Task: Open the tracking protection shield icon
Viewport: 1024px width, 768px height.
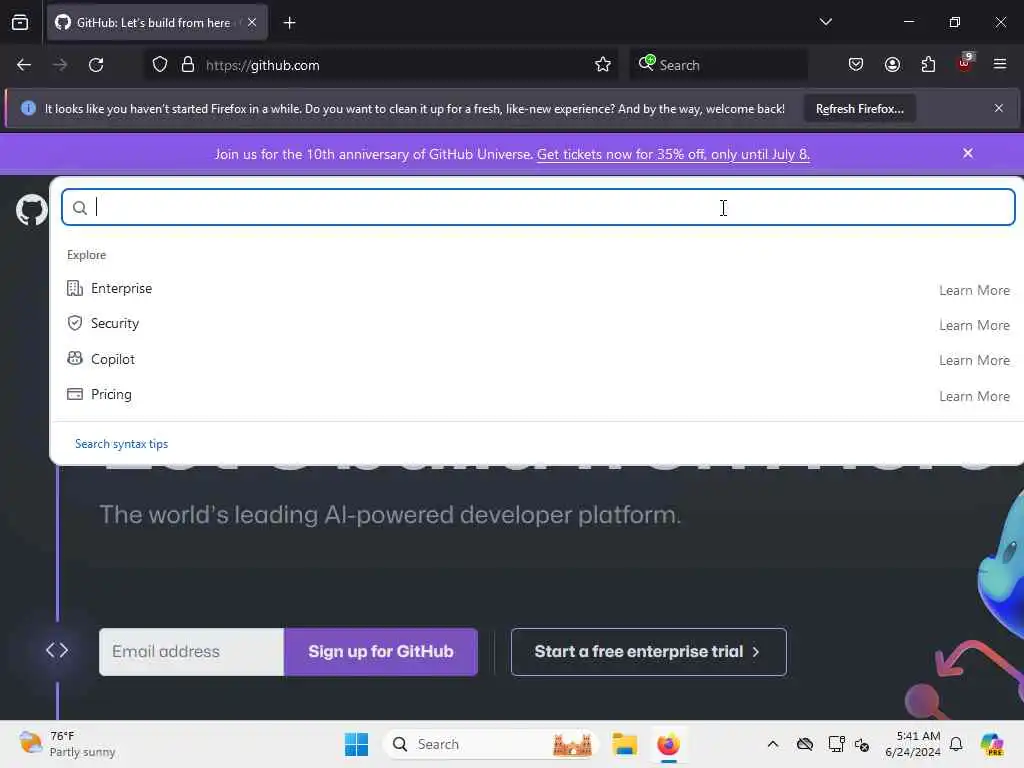Action: pyautogui.click(x=160, y=65)
